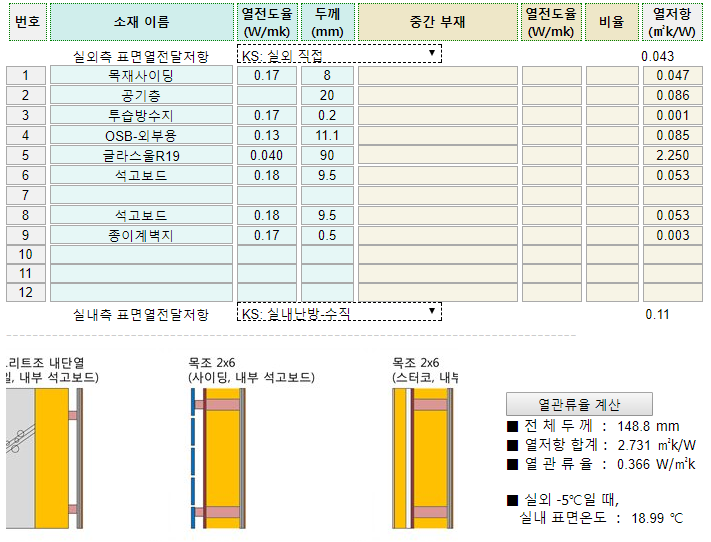Open the 실내측 표면열전달저항 dropdown
The width and height of the screenshot is (711, 542).
(339, 312)
